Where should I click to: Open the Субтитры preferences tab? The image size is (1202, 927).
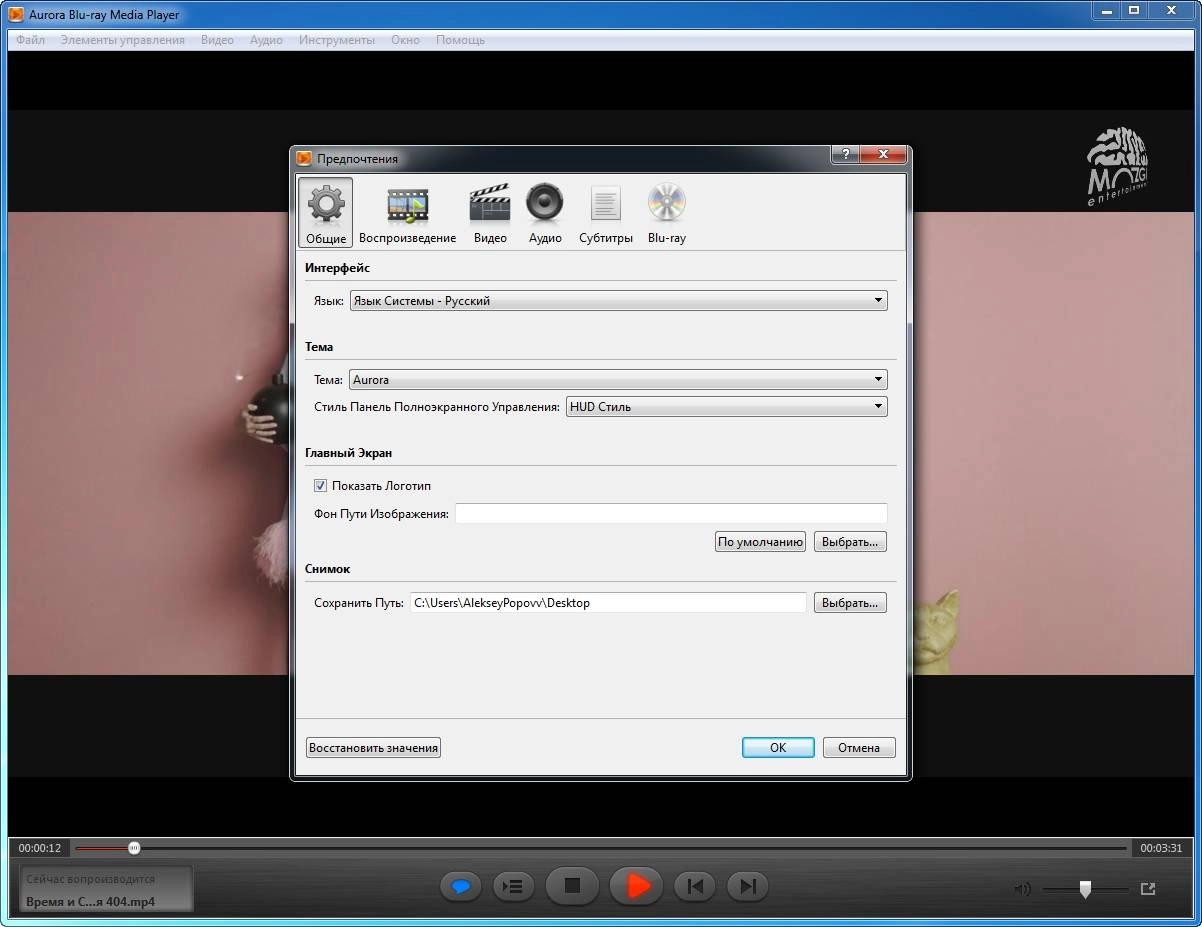coord(606,213)
